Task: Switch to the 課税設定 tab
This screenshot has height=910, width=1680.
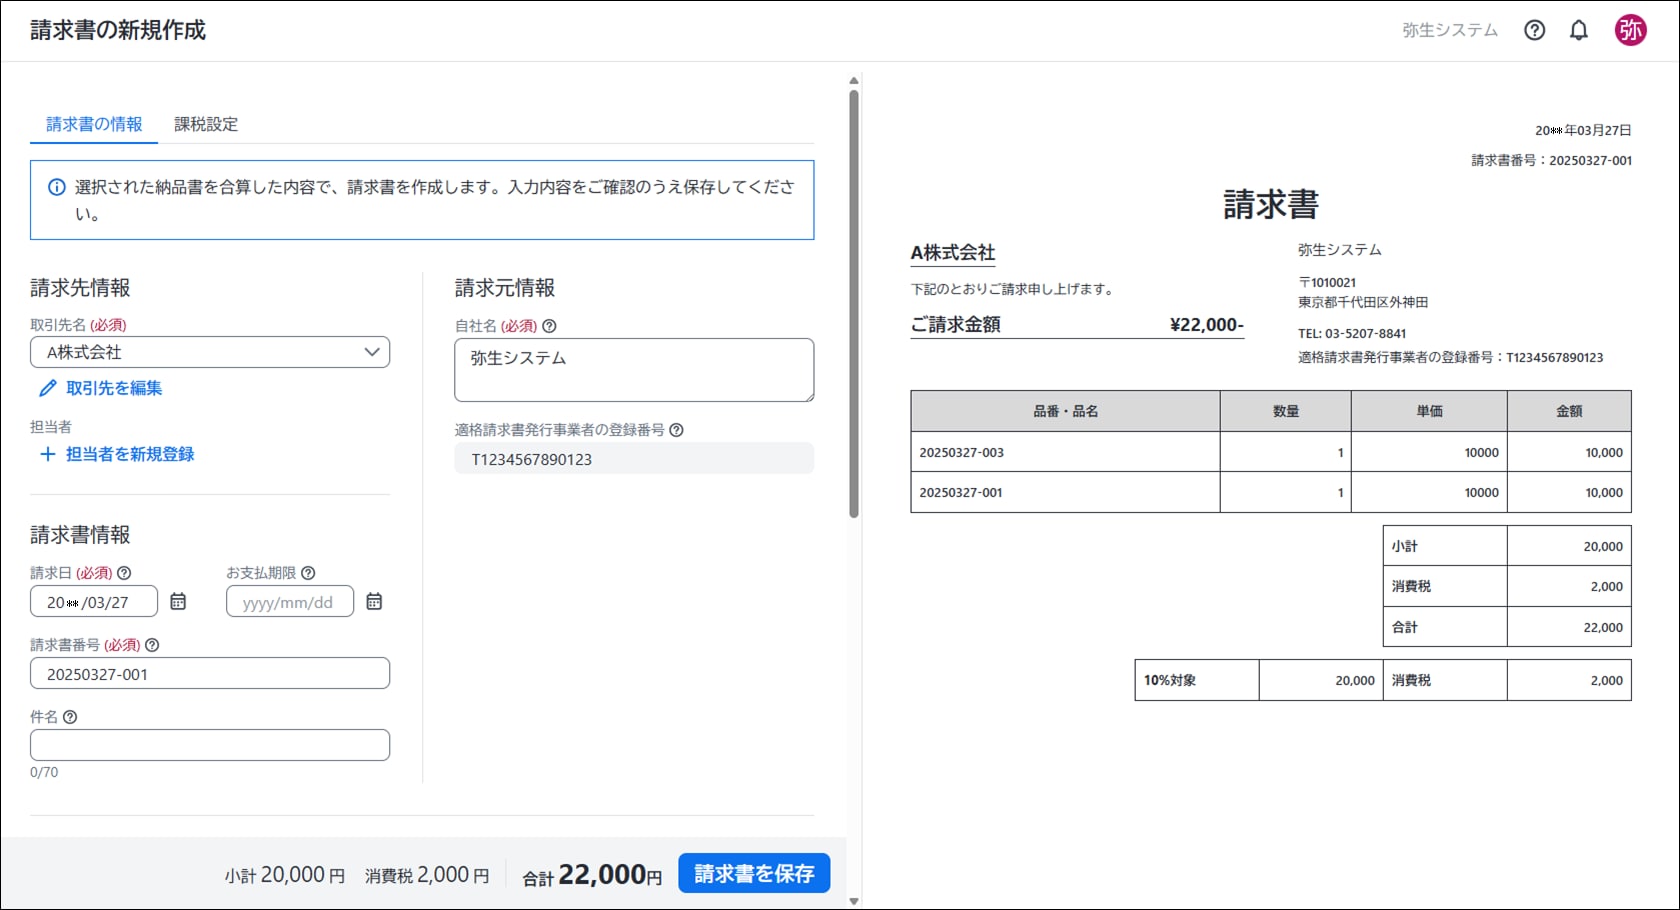Action: [x=206, y=124]
